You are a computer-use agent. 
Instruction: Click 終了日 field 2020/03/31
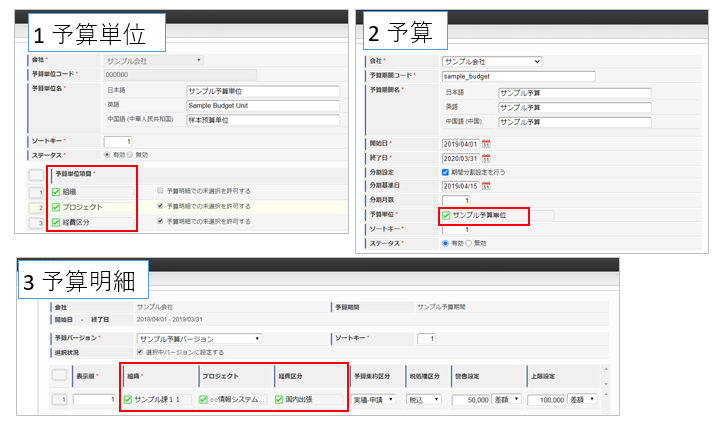(461, 159)
